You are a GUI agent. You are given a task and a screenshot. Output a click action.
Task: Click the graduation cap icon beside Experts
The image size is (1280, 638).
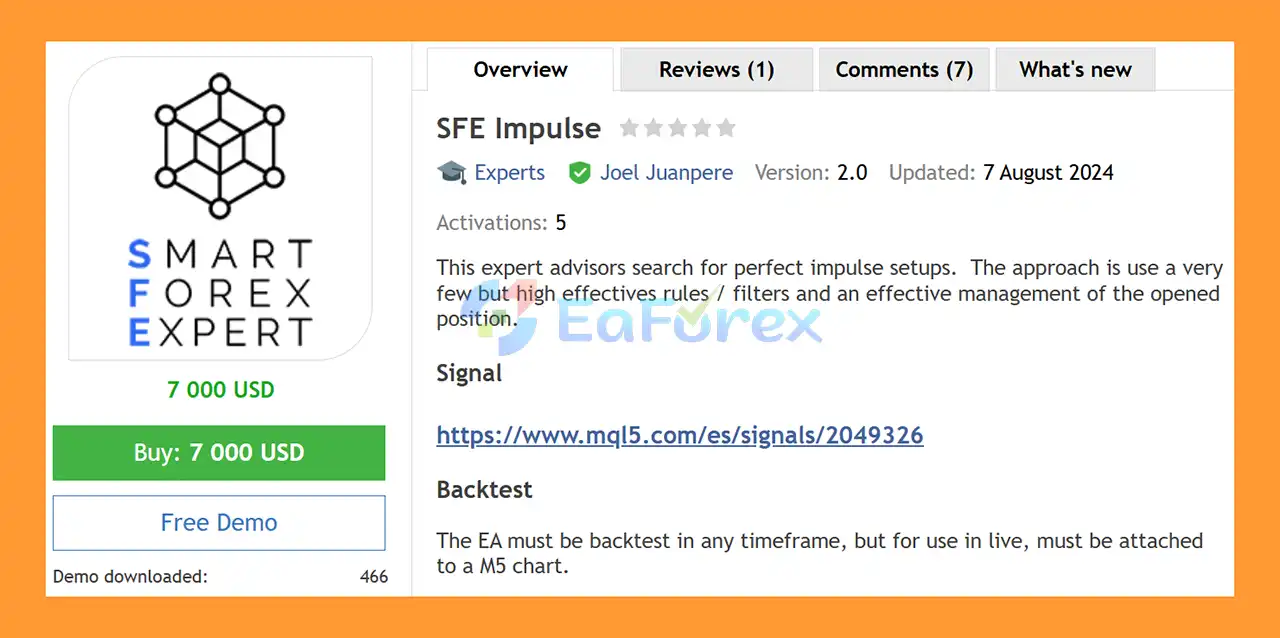(452, 172)
